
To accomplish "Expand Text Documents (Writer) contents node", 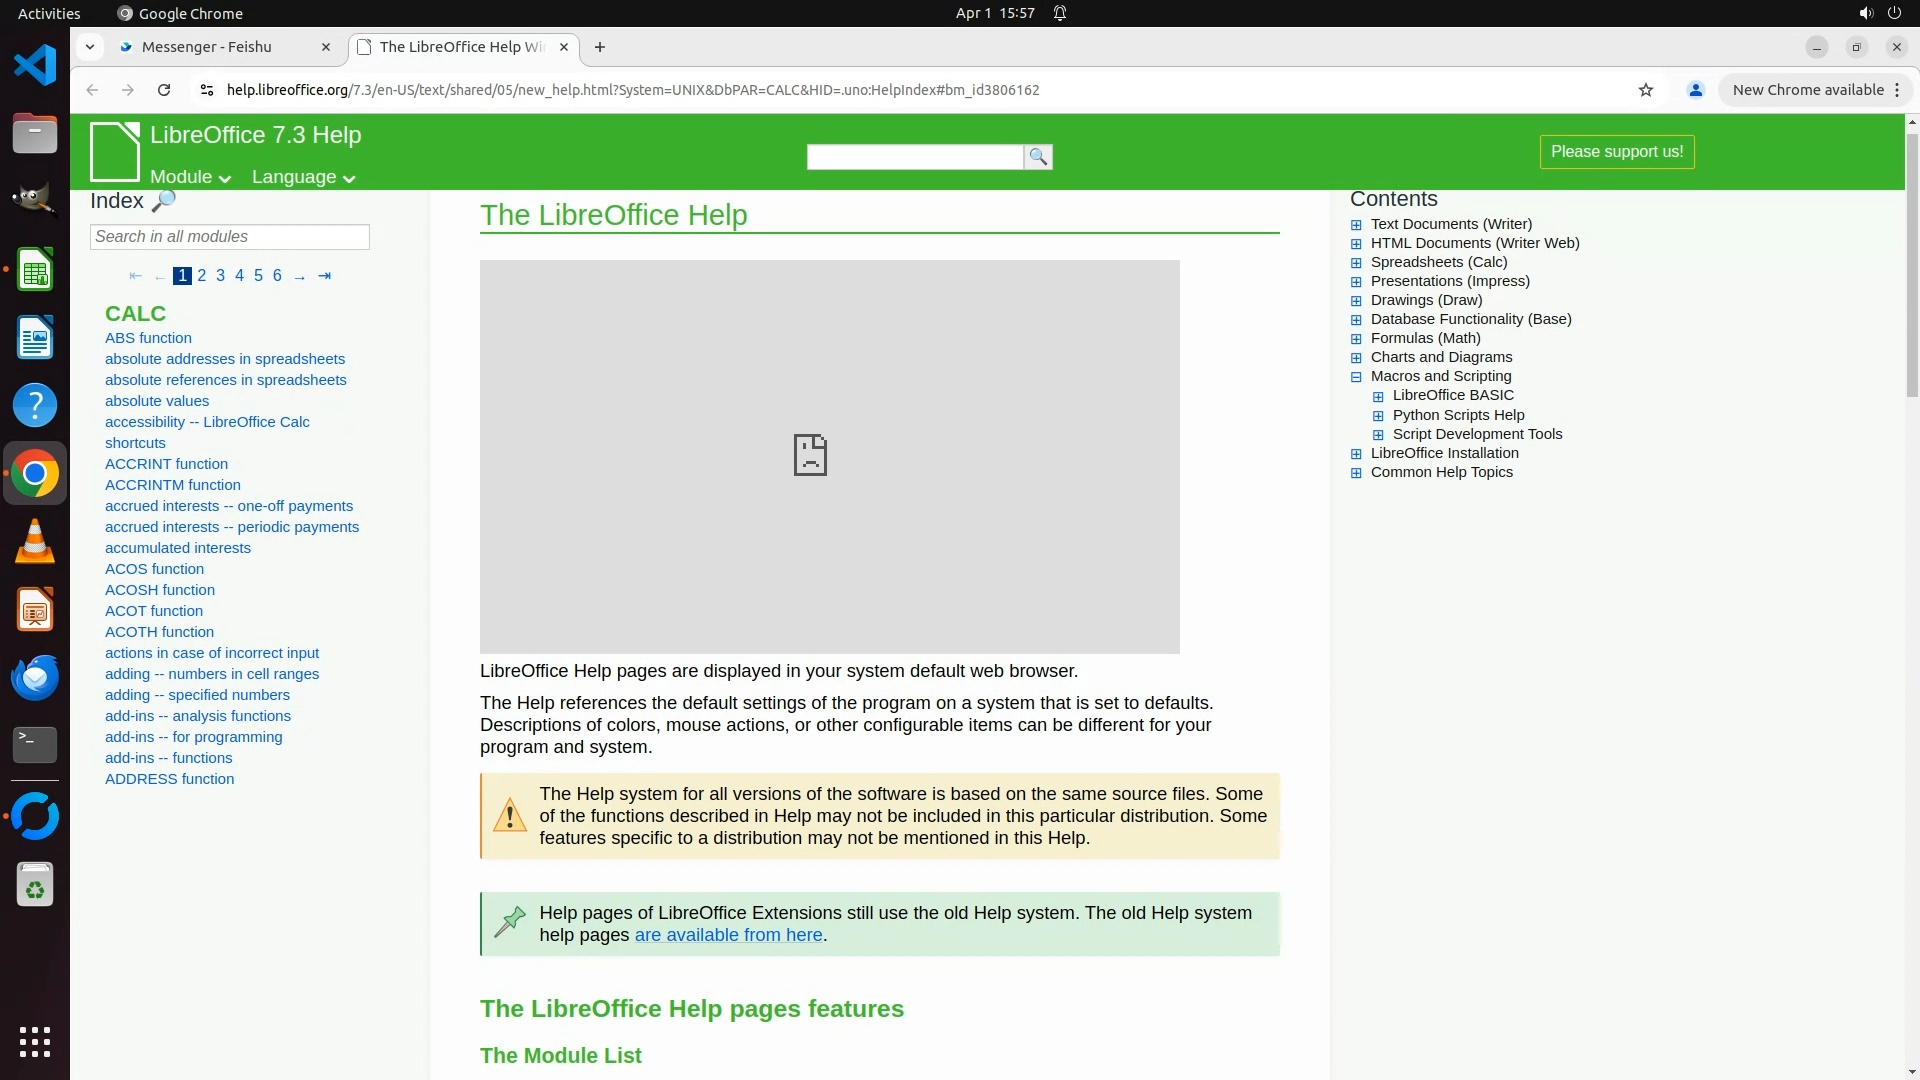I will pos(1356,225).
